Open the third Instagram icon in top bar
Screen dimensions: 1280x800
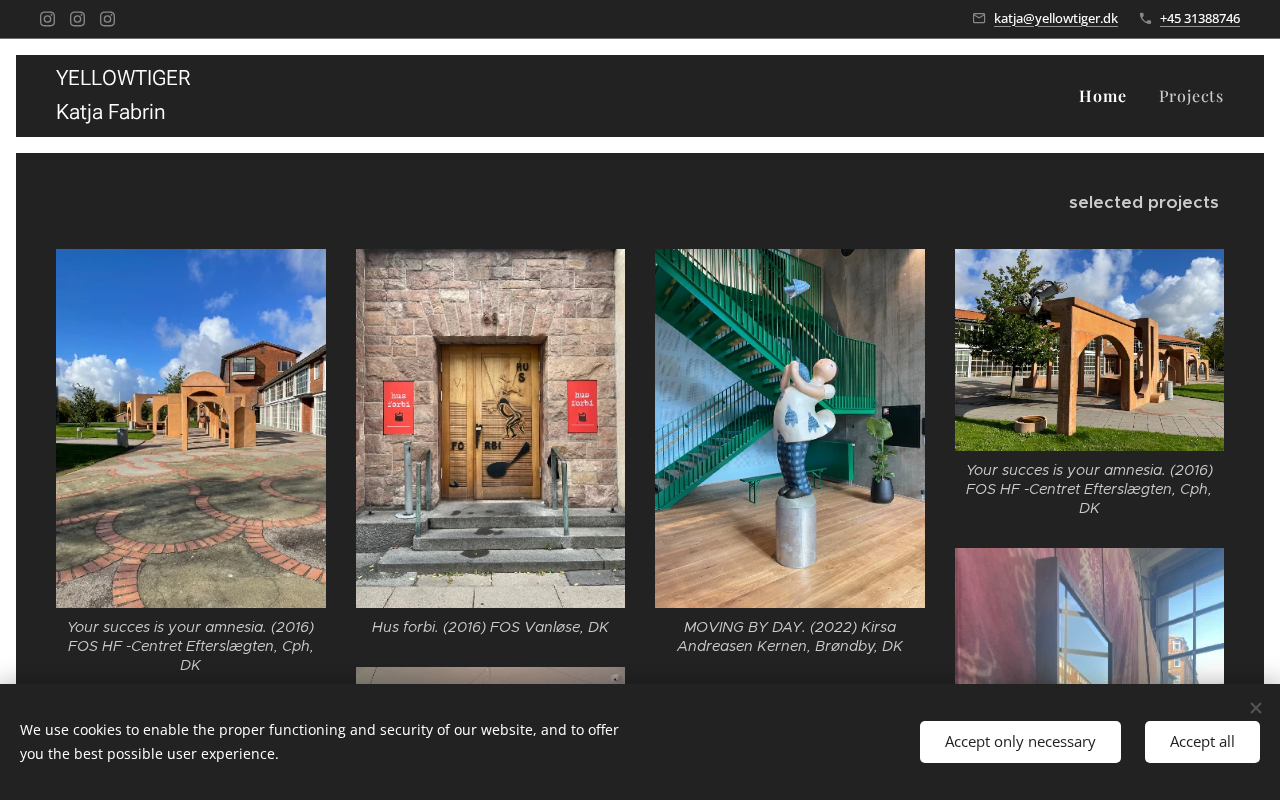point(107,19)
